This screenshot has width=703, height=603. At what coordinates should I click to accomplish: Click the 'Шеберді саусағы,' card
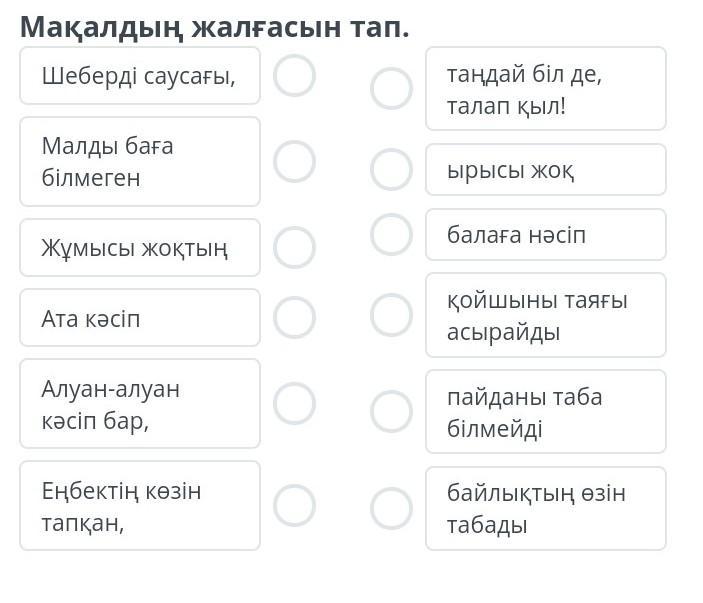(139, 76)
